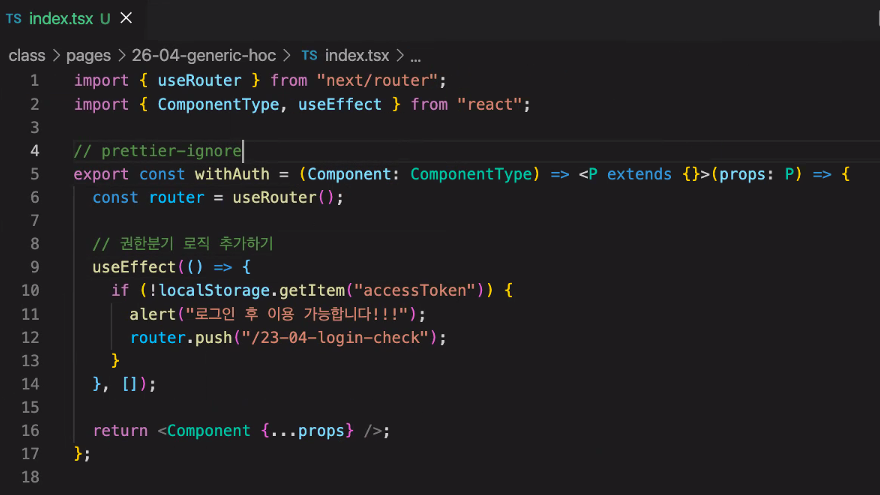Click the breadcrumb ellipsis symbol item
The height and width of the screenshot is (495, 880).
(415, 57)
